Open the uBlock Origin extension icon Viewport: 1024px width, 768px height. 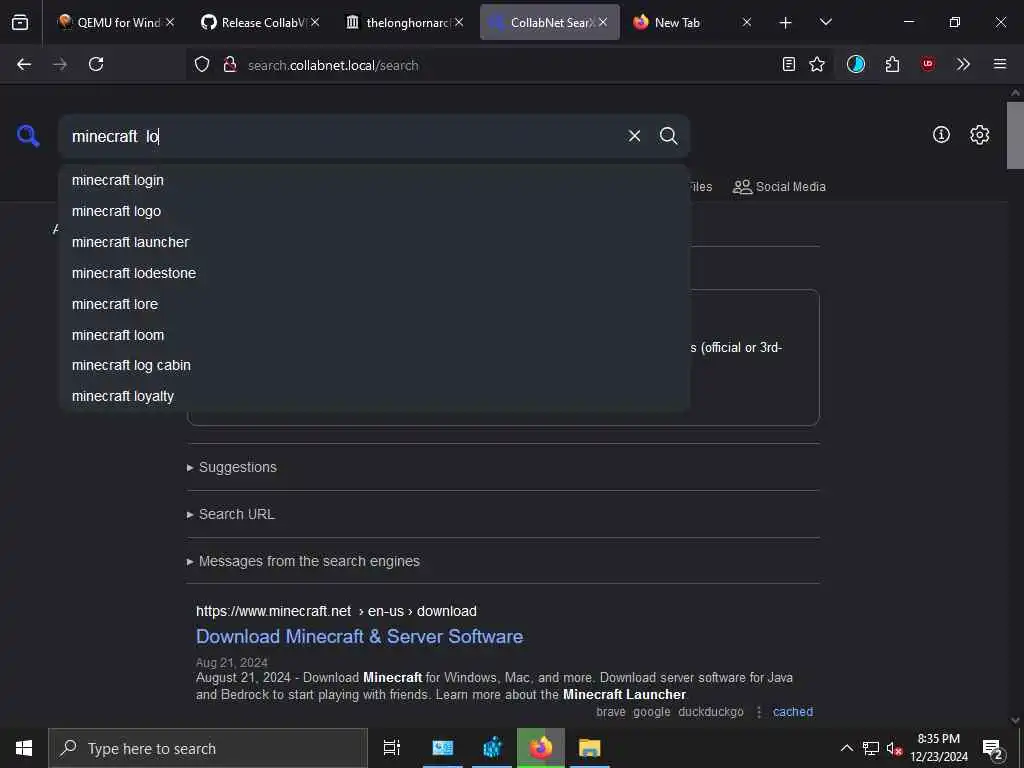pos(927,64)
